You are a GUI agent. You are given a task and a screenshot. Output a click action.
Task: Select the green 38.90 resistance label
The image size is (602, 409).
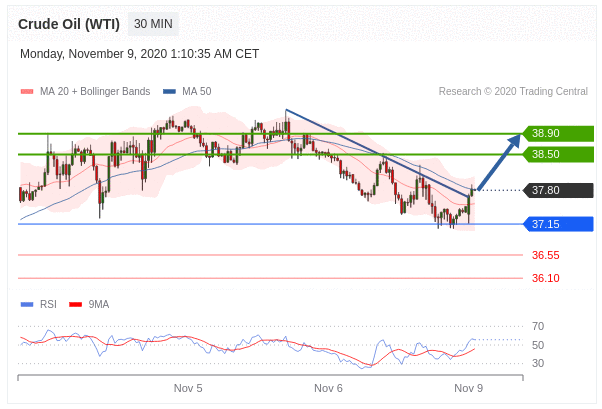[558, 133]
